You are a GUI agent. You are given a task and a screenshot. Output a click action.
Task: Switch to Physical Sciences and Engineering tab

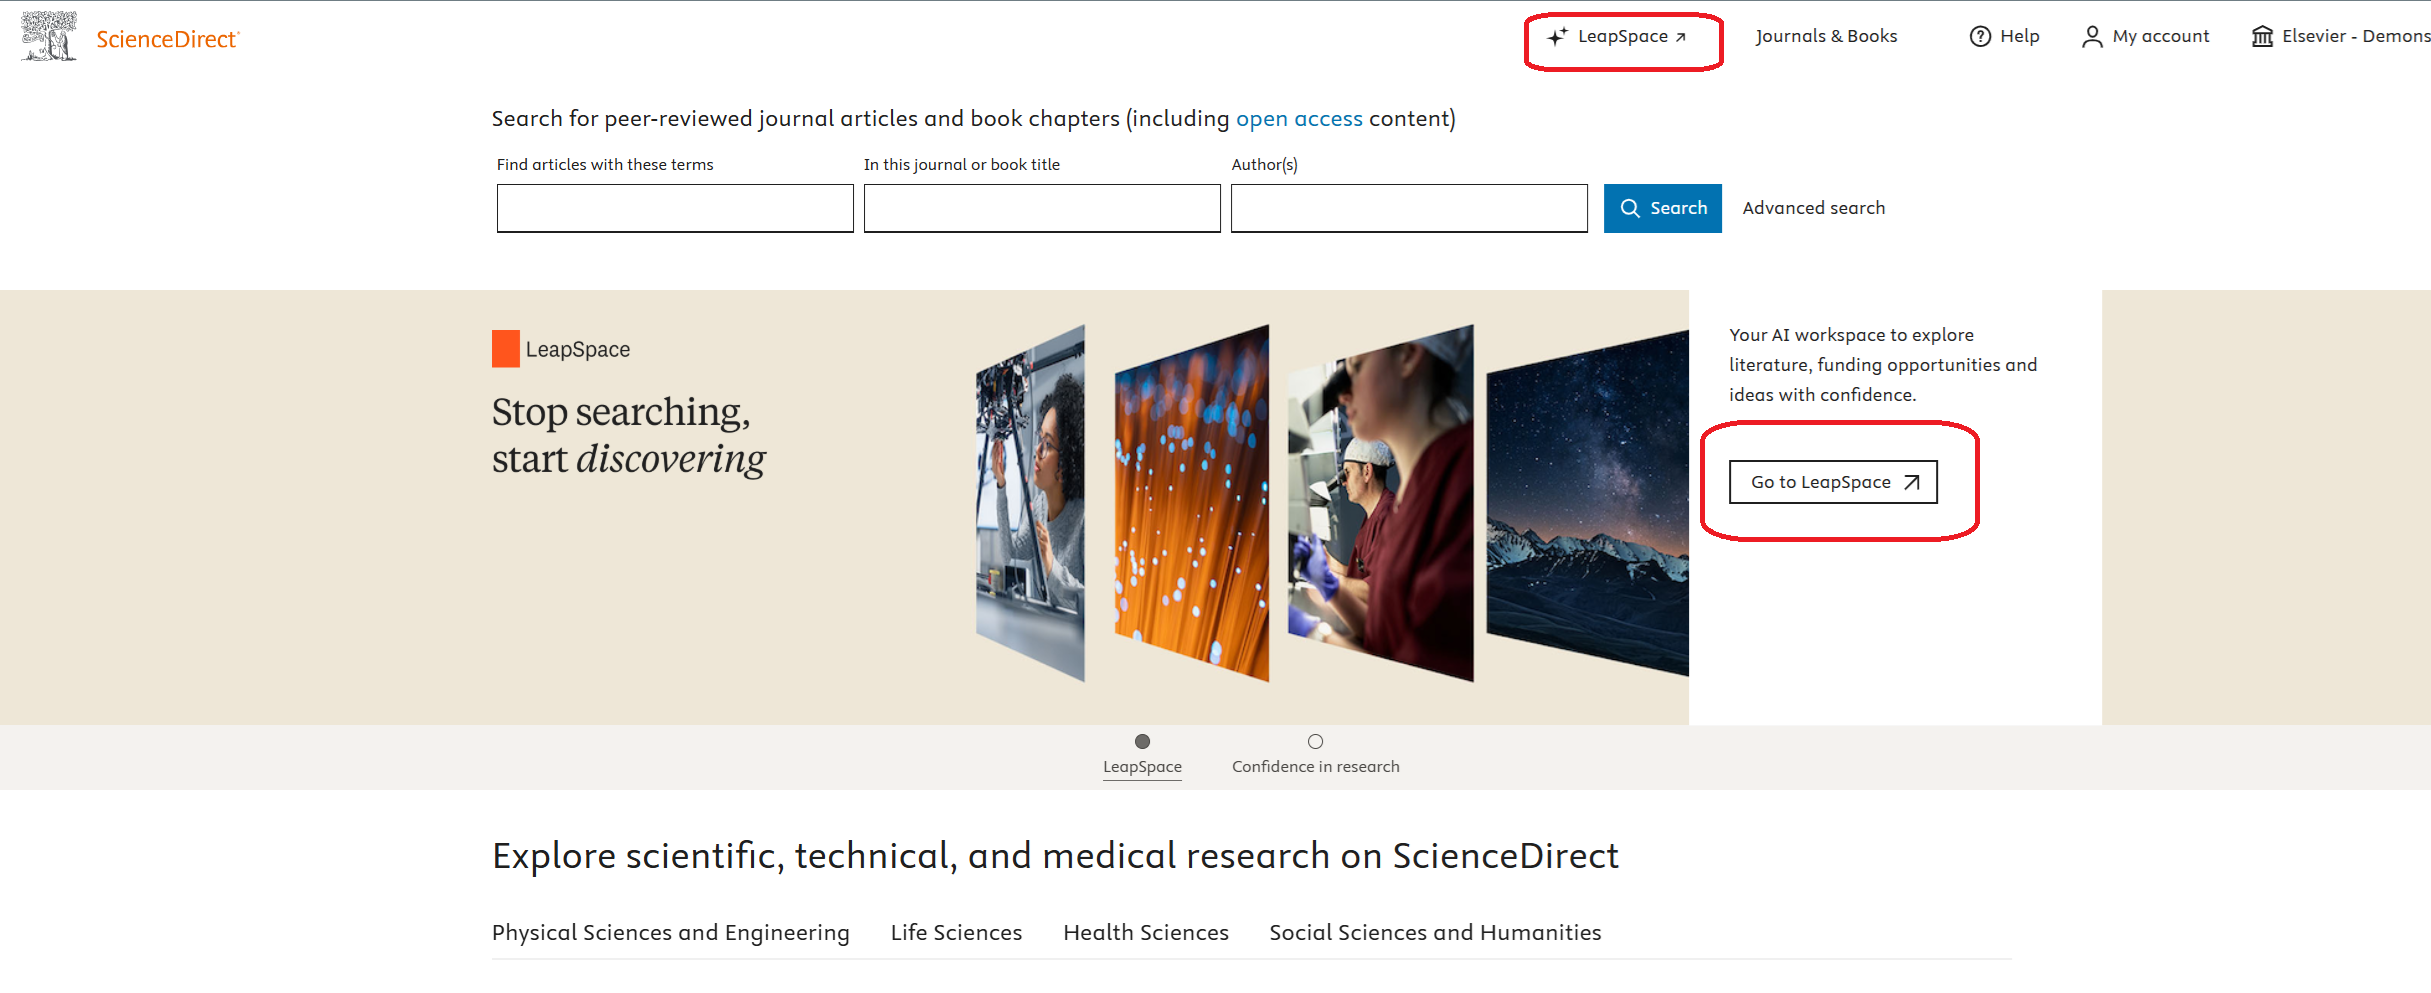pos(671,933)
